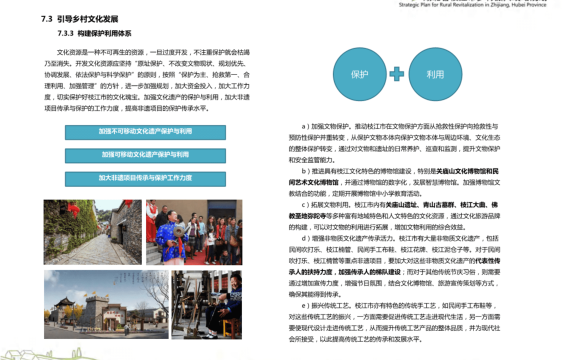Click paragraph e) 振兴传统工艺
Screen dimensions: 570x360
pyautogui.click(x=394, y=322)
